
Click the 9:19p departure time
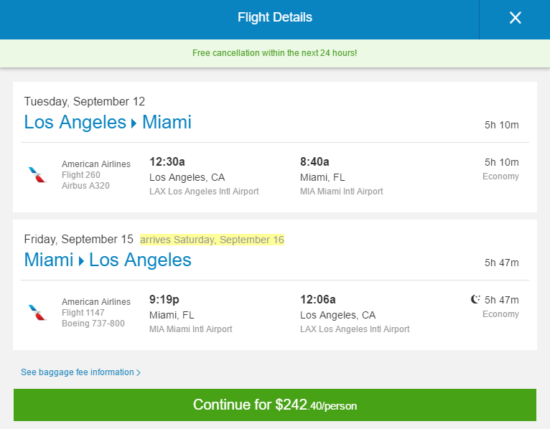(164, 300)
